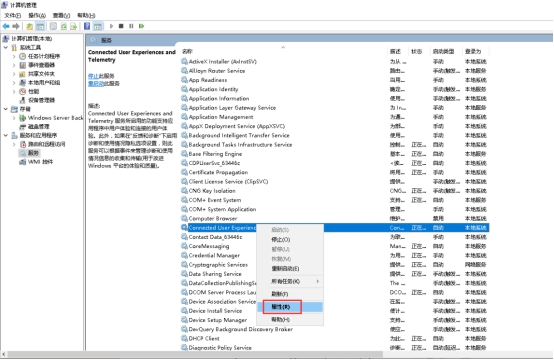The width and height of the screenshot is (554, 360).
Task: Click the Forward arrow in toolbar
Action: [x=16, y=26]
